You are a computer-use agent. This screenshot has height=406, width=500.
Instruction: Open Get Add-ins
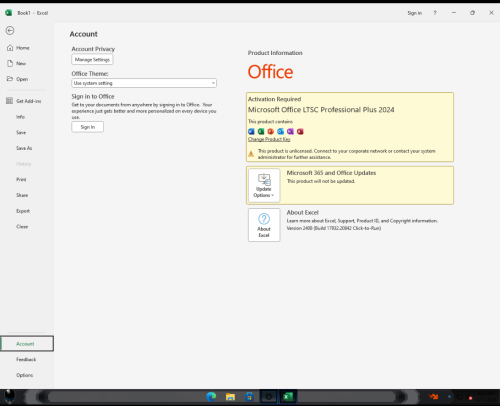[x=24, y=101]
